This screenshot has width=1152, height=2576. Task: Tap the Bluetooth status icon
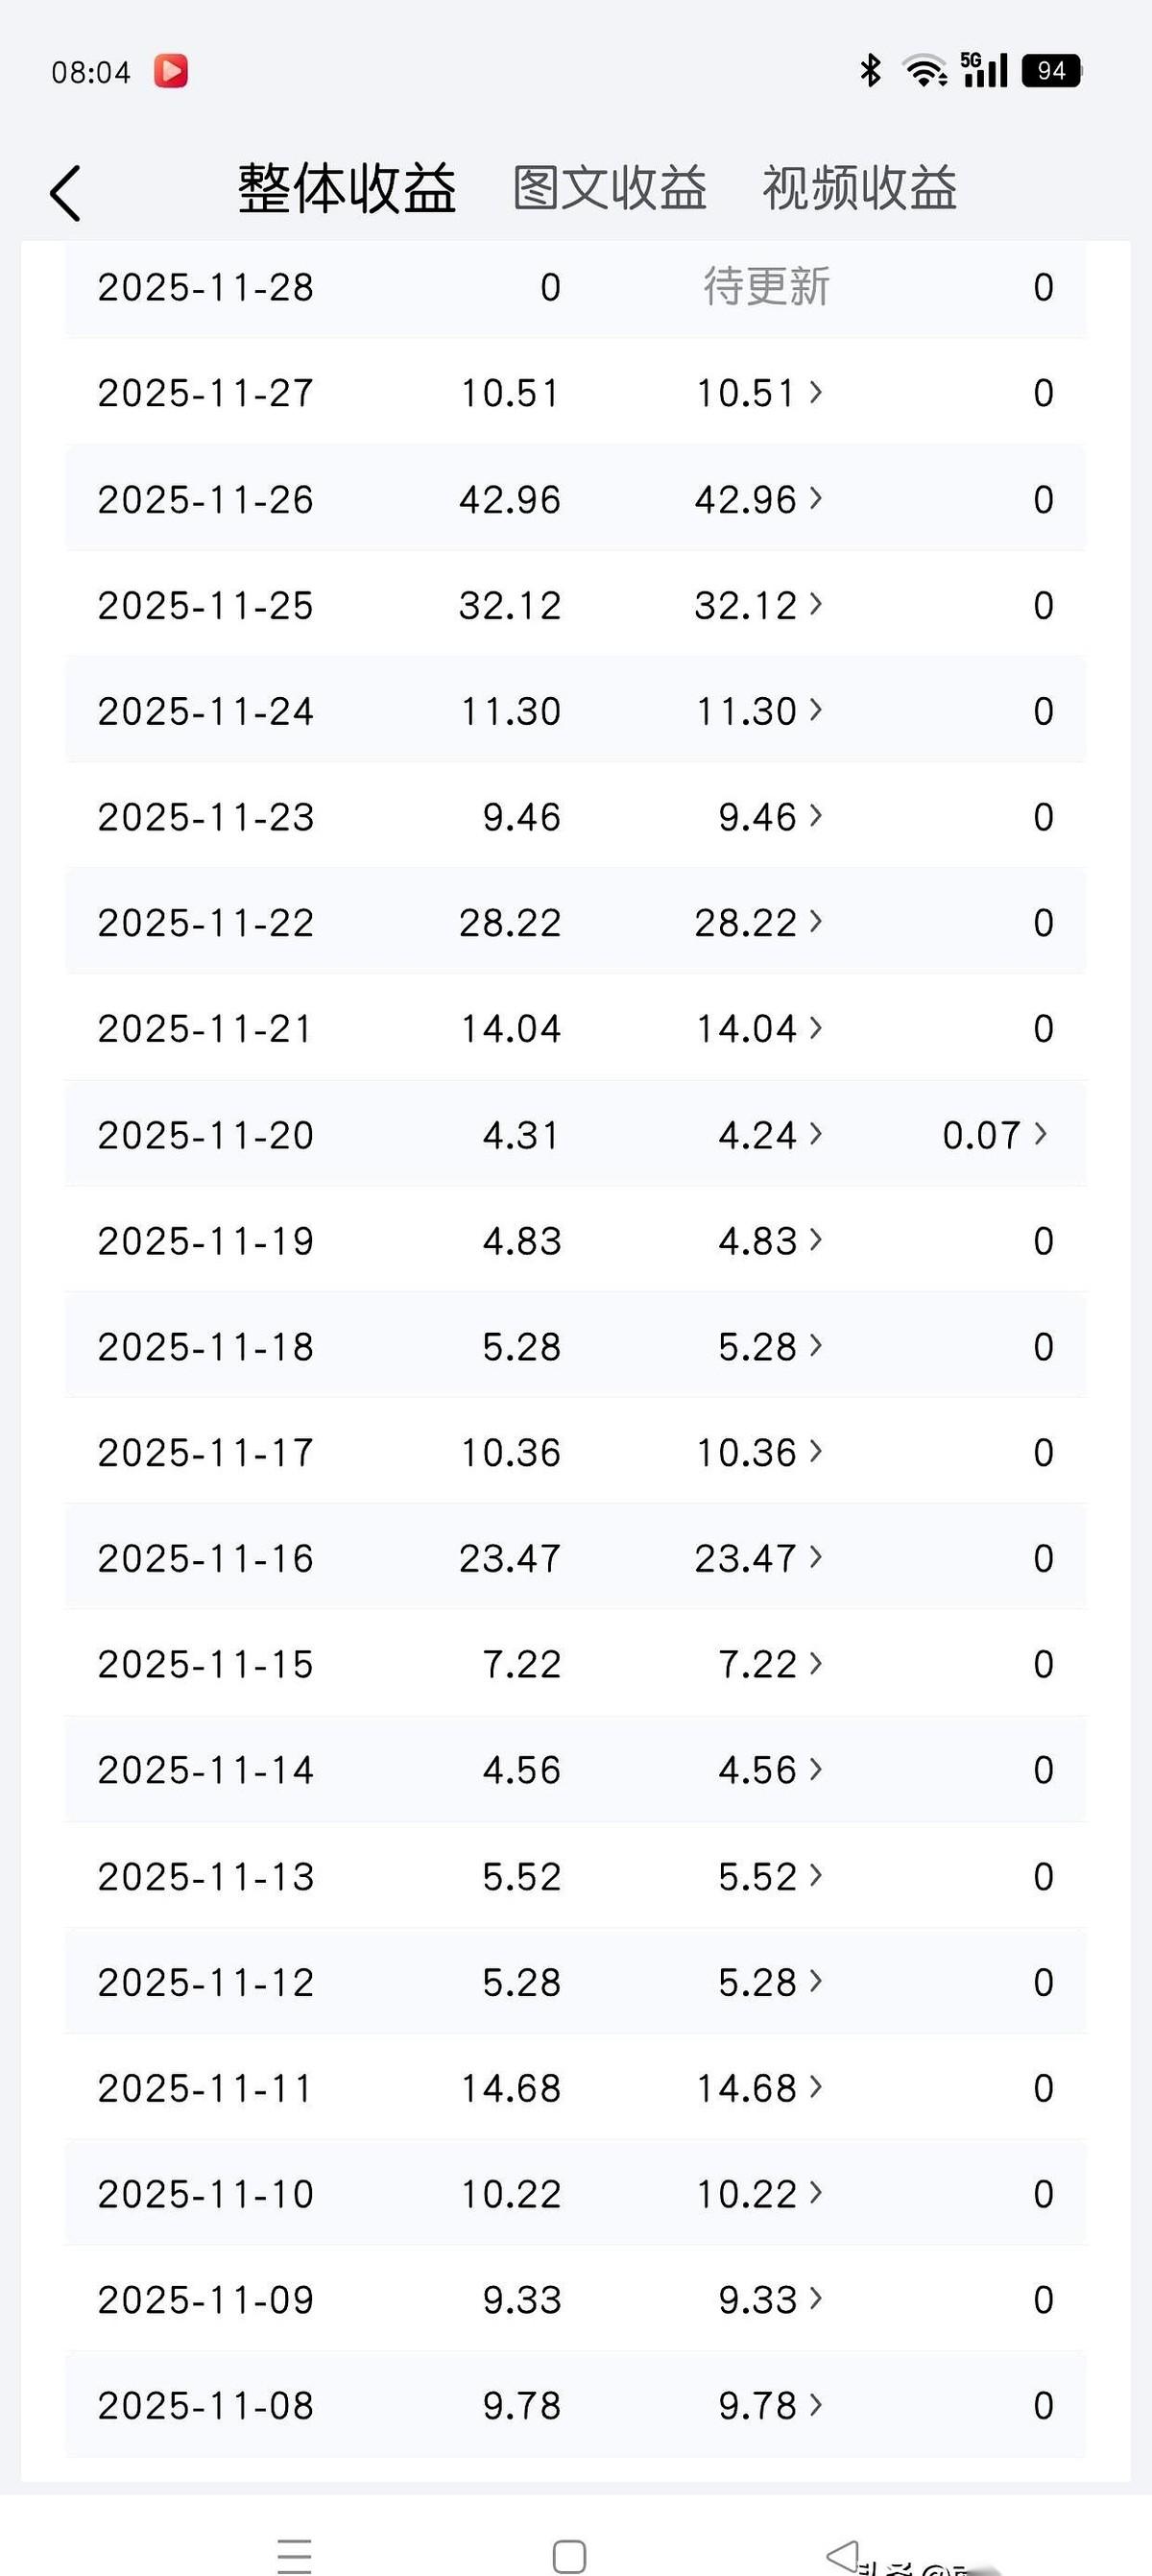[x=870, y=70]
